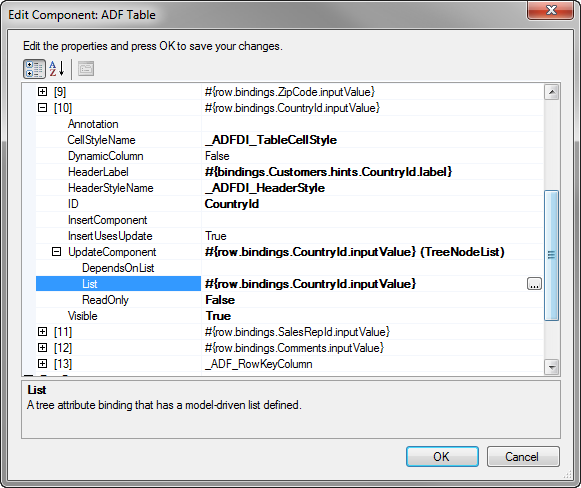
Task: Close the Edit Component dialog
Action: (x=550, y=9)
